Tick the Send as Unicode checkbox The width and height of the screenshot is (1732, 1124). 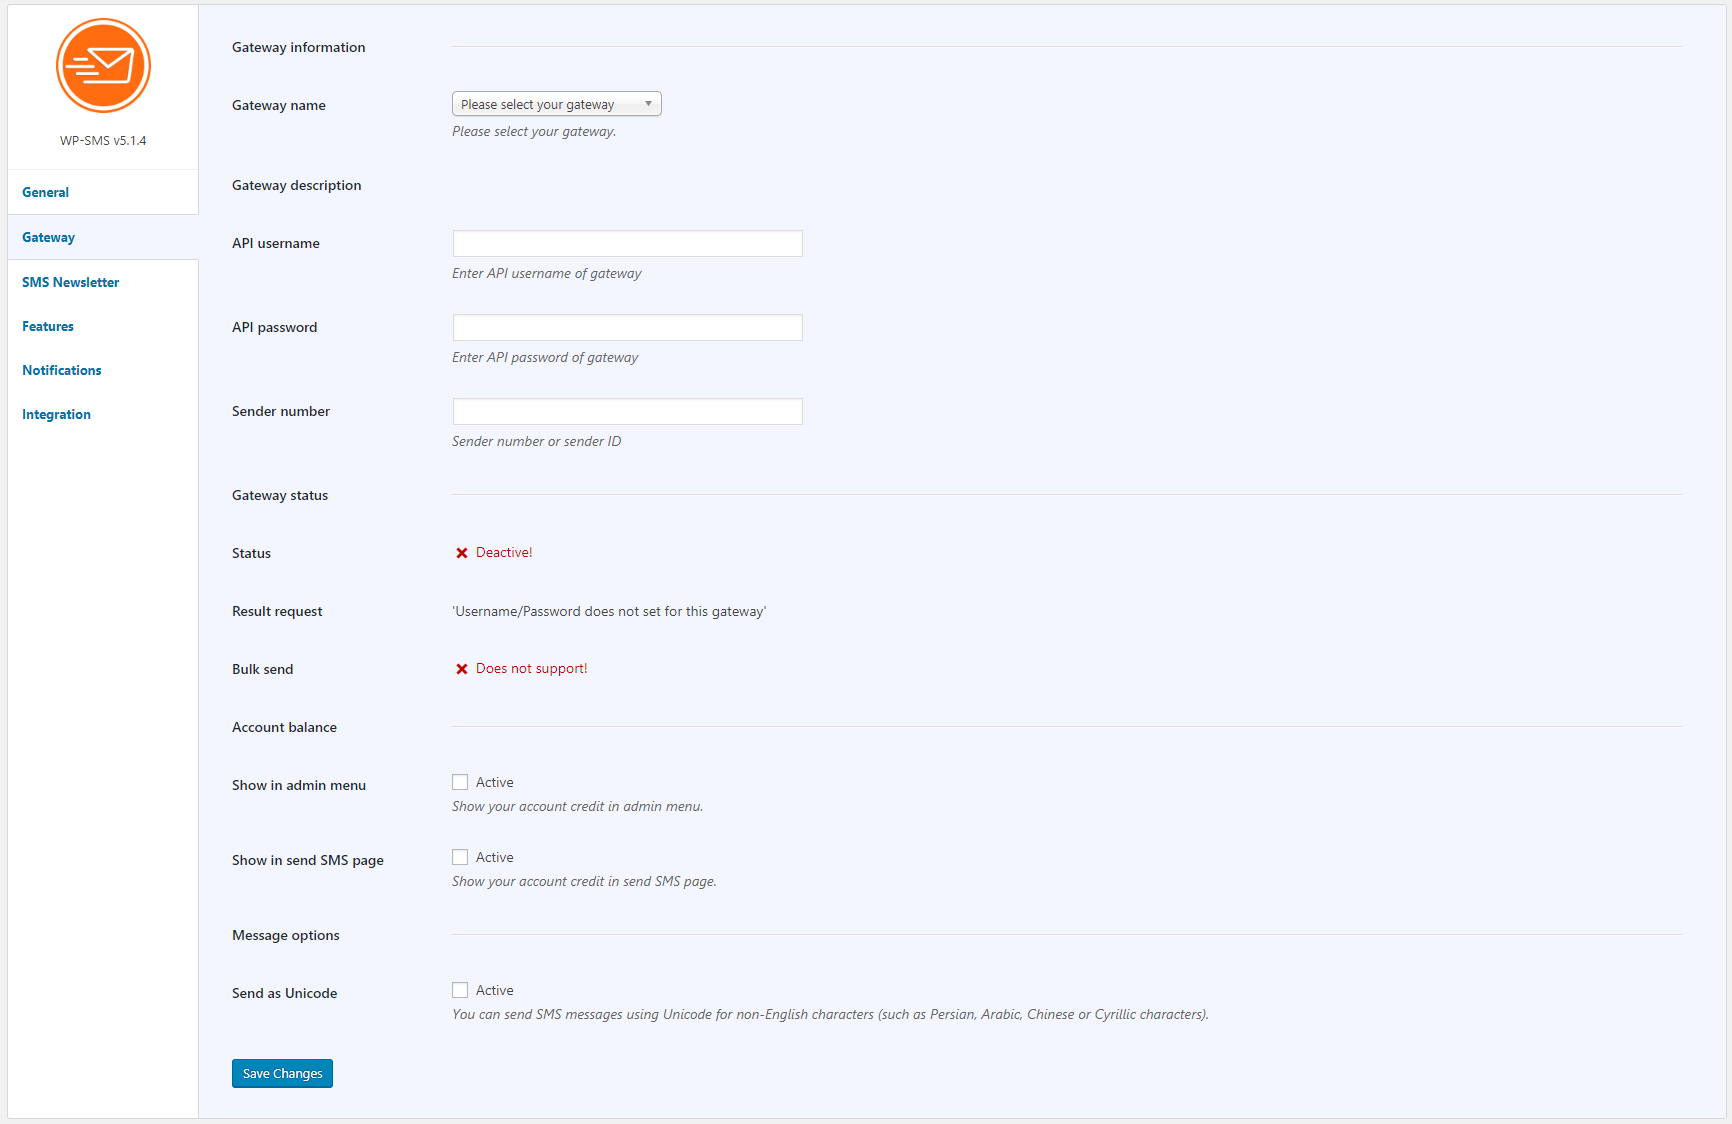point(460,990)
